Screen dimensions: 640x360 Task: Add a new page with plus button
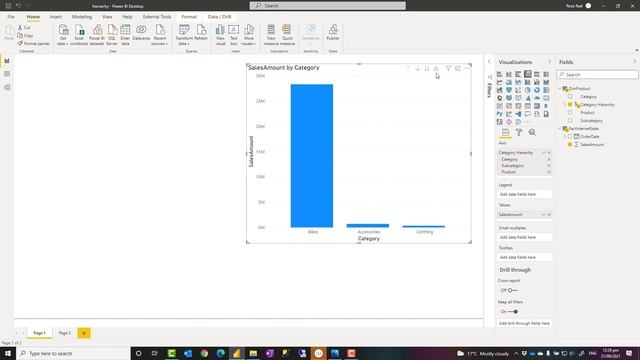coord(84,333)
